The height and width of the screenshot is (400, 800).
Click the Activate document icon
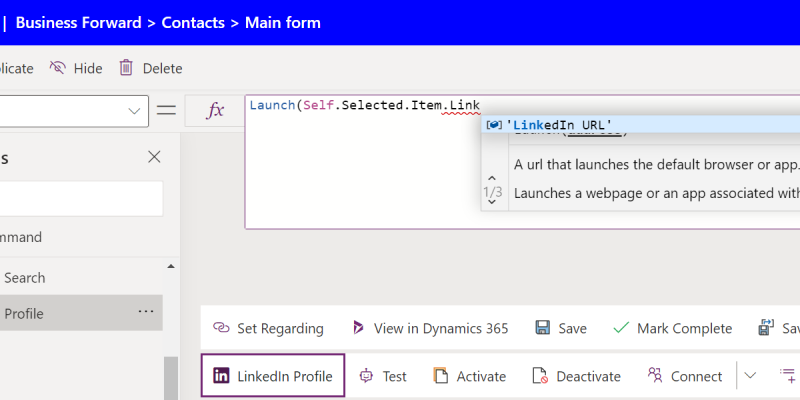pos(440,376)
